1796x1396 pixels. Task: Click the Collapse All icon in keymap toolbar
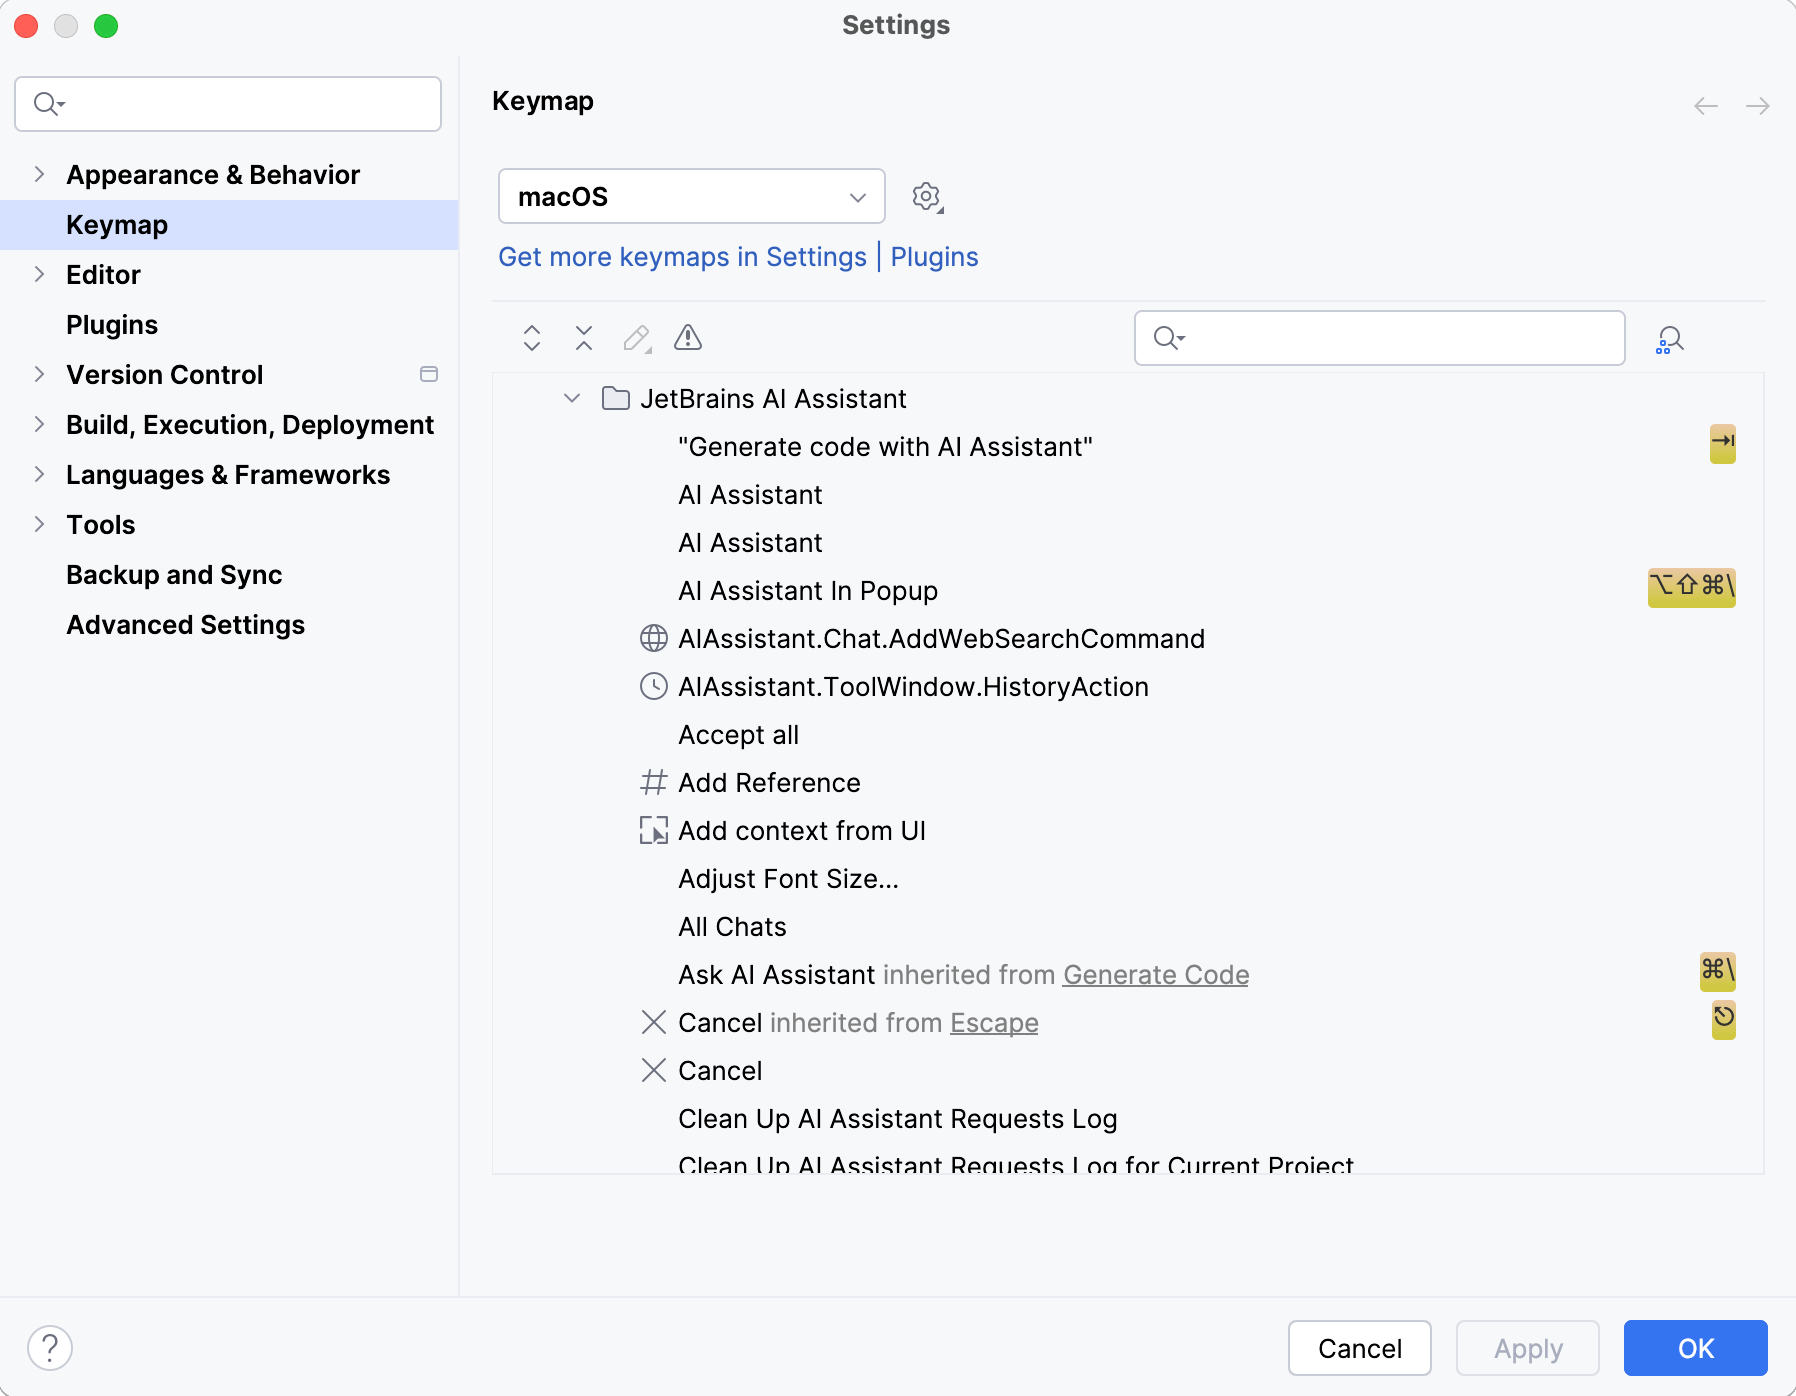point(584,338)
